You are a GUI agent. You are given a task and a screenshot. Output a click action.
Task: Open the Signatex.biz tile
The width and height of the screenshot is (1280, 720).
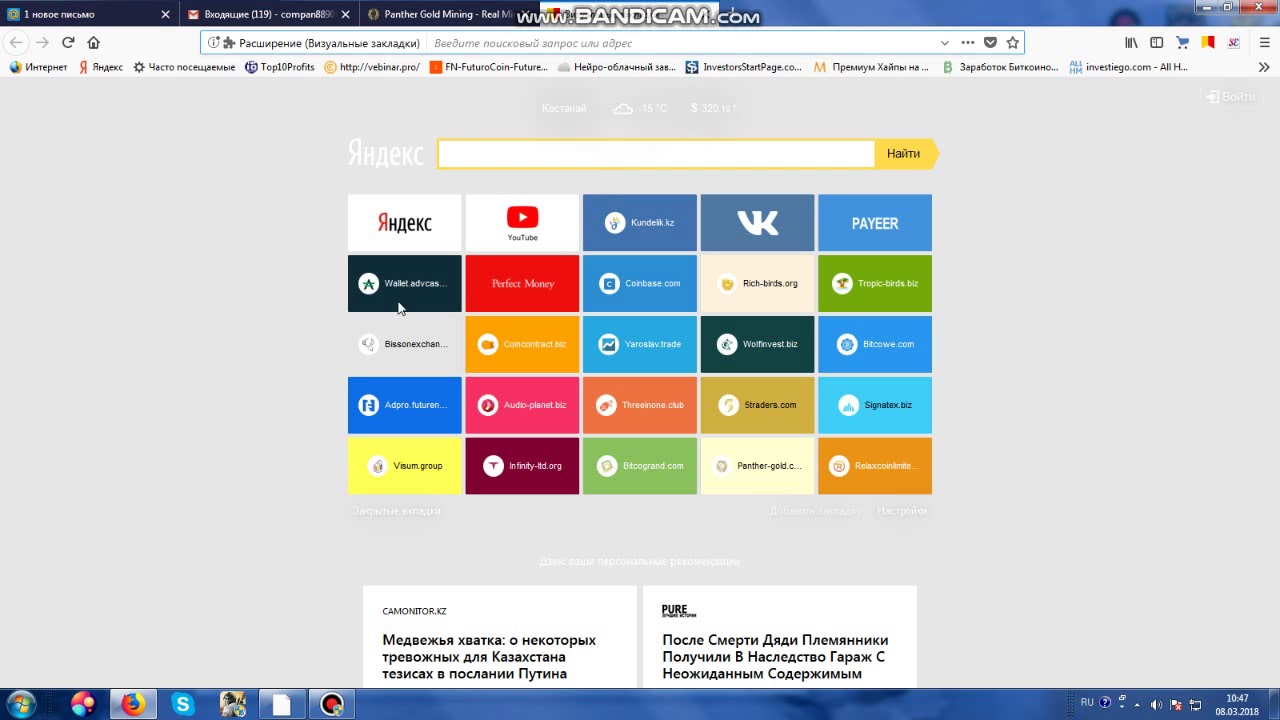[875, 405]
